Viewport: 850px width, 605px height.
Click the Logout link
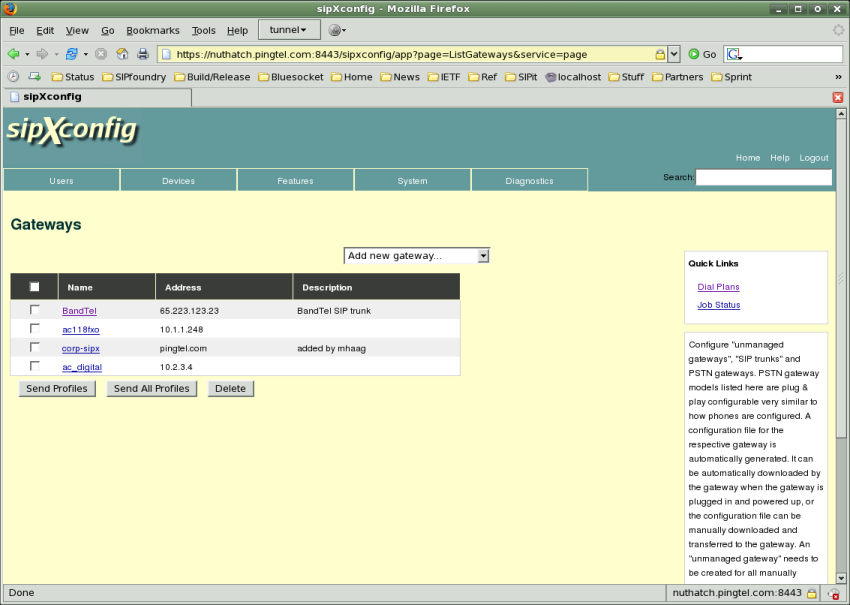click(814, 158)
